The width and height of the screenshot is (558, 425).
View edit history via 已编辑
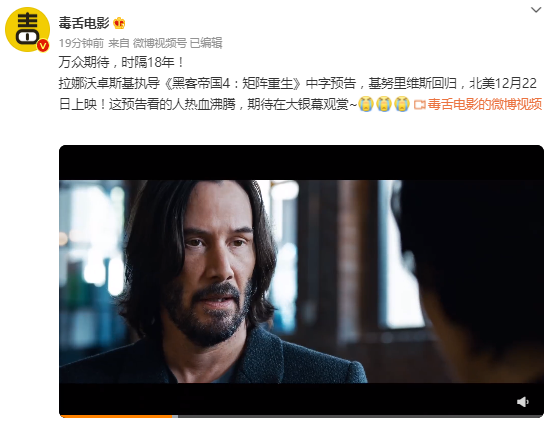206,43
